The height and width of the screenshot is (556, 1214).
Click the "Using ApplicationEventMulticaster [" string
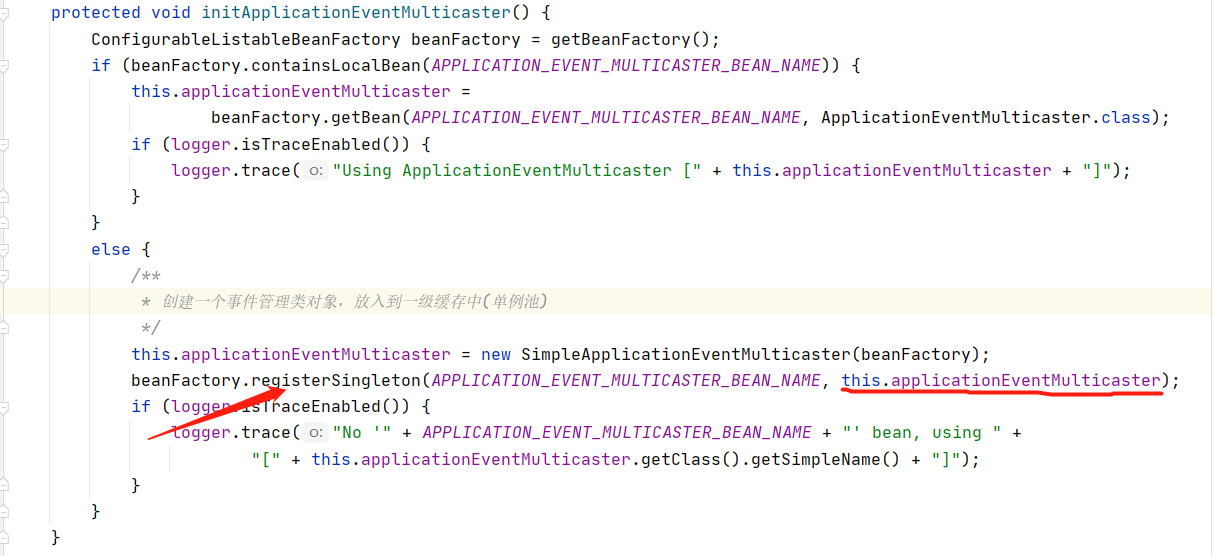tap(517, 170)
